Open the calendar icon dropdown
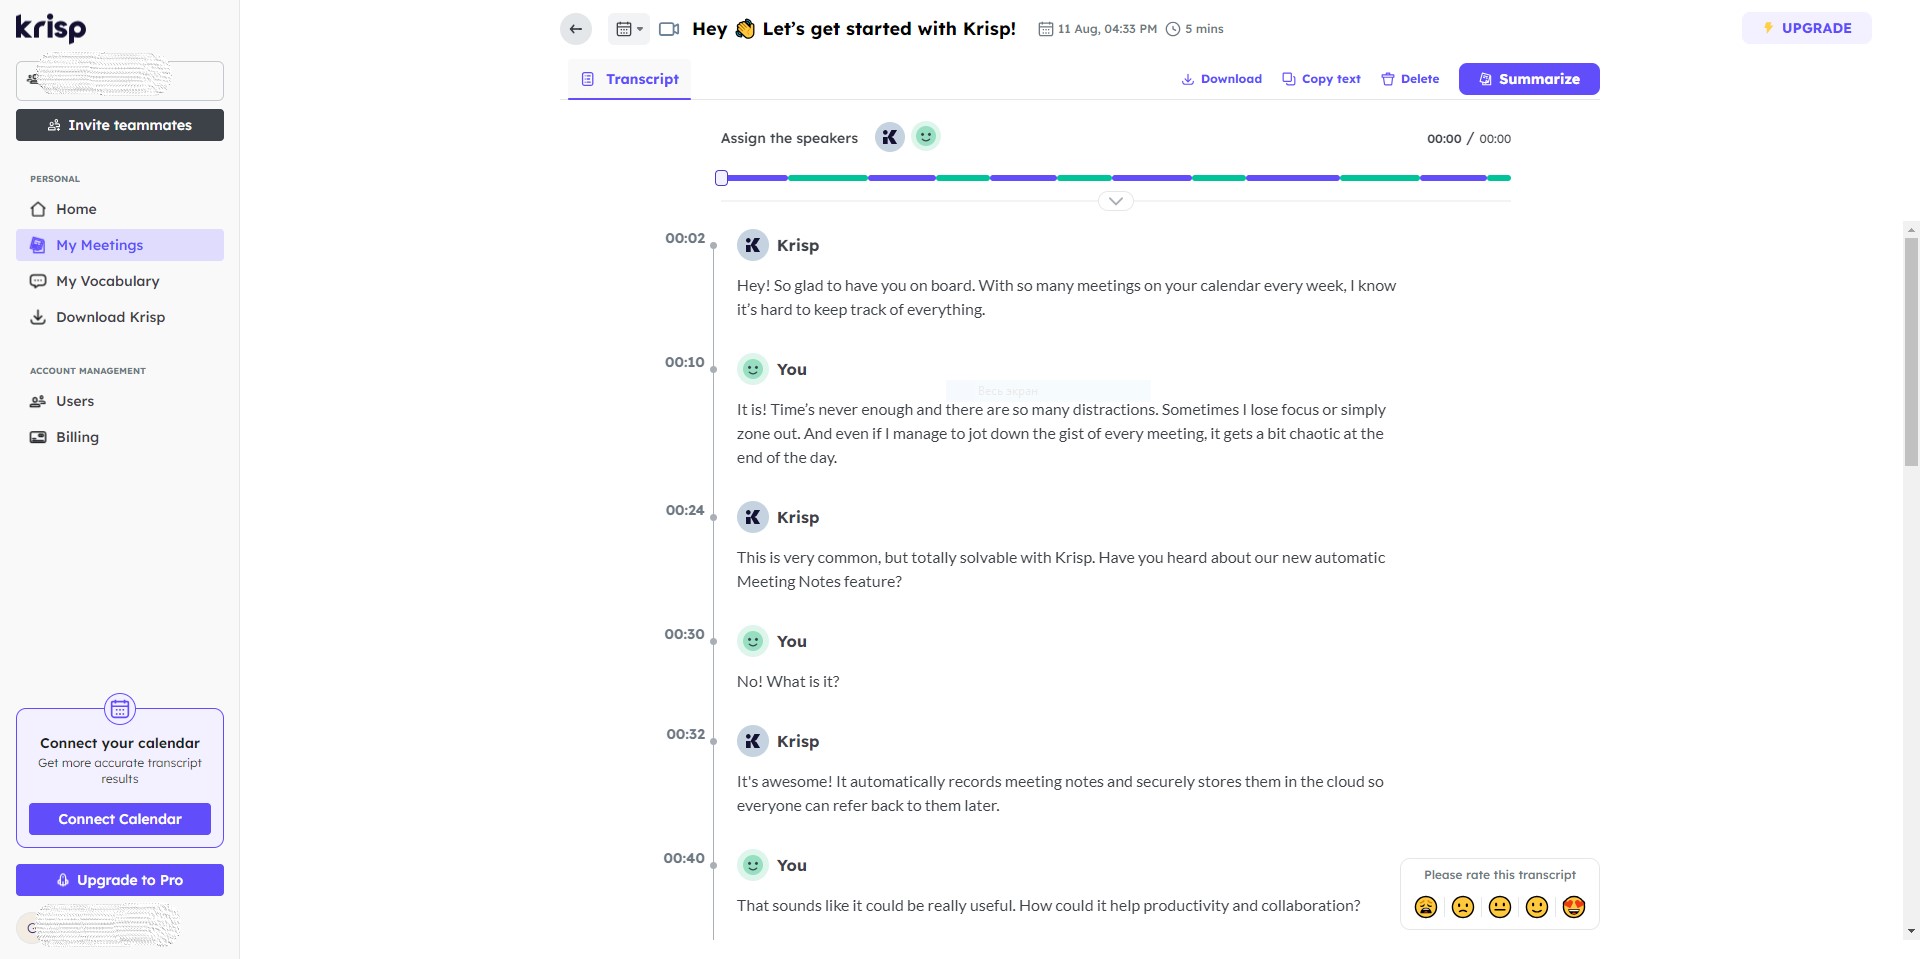1920x959 pixels. point(628,29)
